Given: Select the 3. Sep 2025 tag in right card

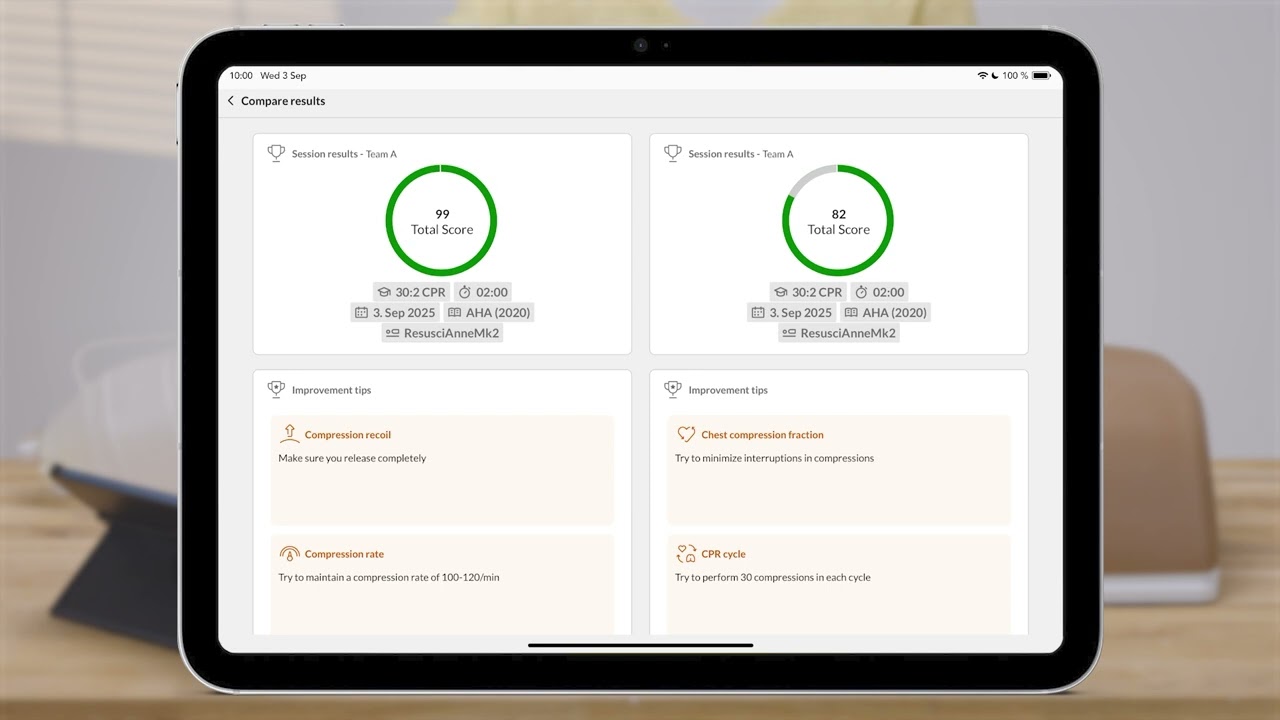Looking at the screenshot, I should 791,312.
